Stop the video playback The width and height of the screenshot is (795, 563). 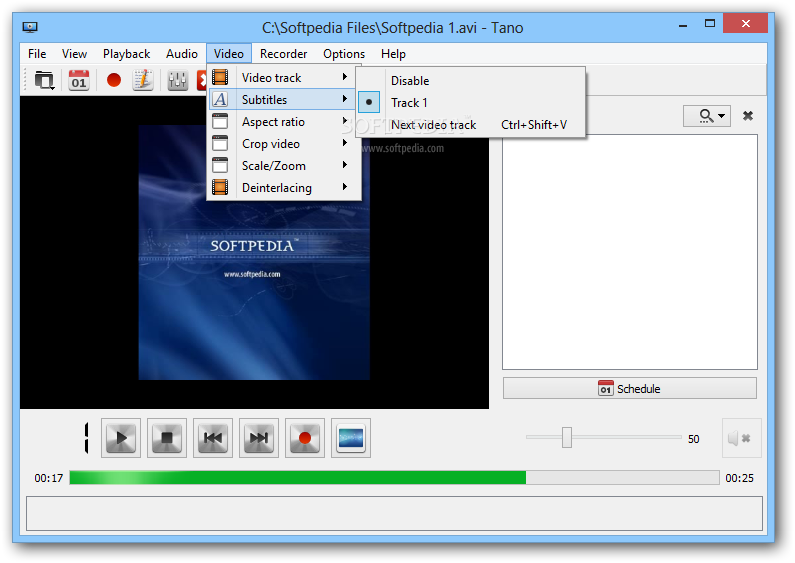pyautogui.click(x=167, y=438)
